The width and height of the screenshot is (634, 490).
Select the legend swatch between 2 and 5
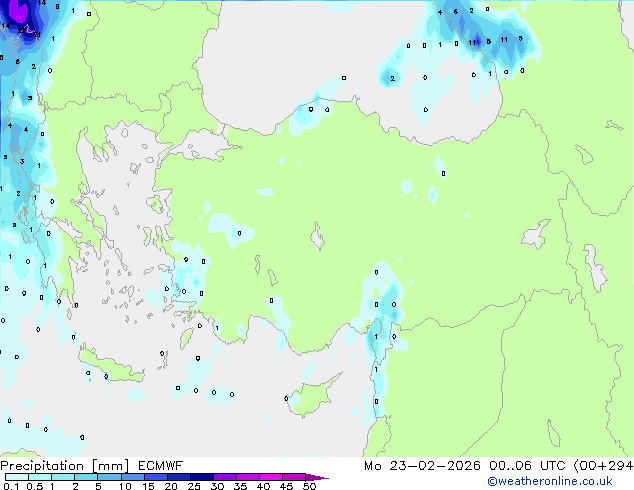coord(86,477)
